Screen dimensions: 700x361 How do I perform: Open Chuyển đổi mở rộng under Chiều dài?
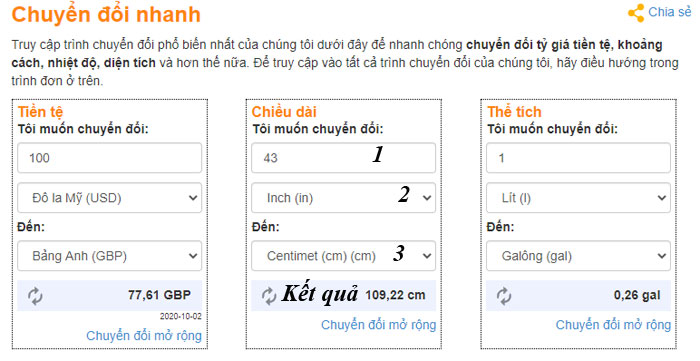tap(378, 325)
